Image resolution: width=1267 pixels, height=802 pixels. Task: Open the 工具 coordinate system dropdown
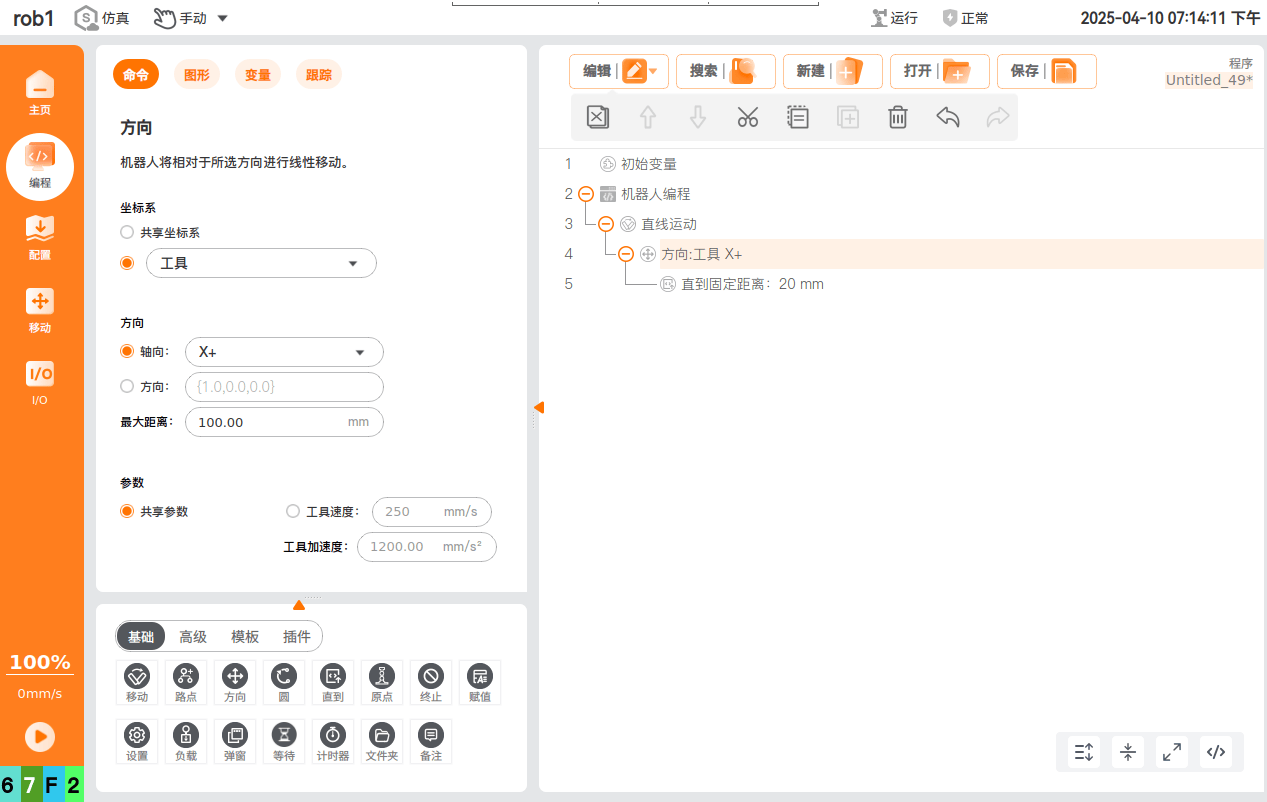pyautogui.click(x=261, y=263)
